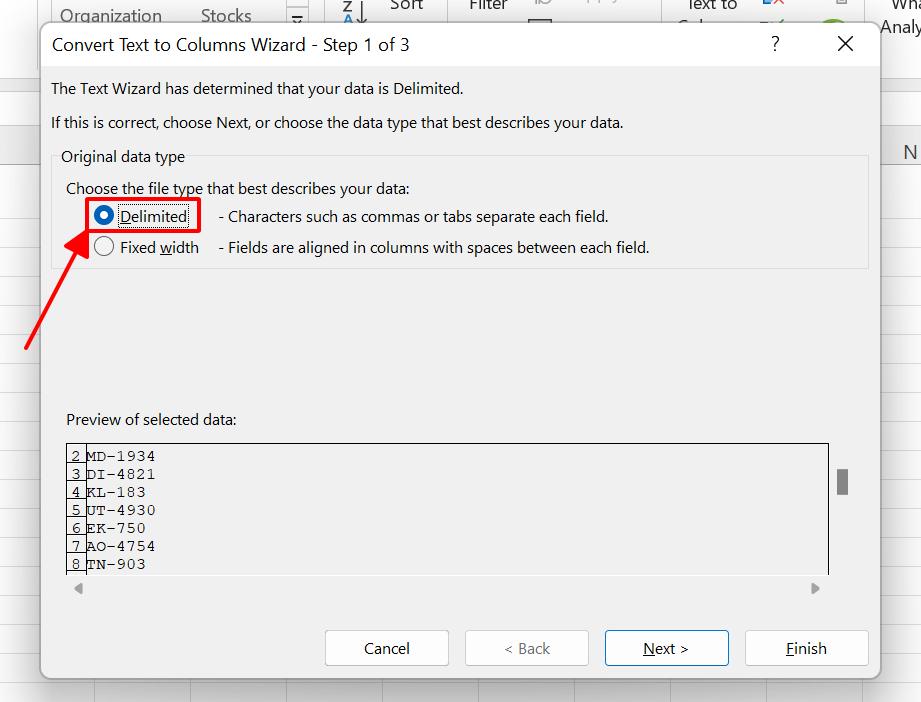Close the Convert Text to Columns dialog
Screen dimensions: 921x702
coord(845,43)
